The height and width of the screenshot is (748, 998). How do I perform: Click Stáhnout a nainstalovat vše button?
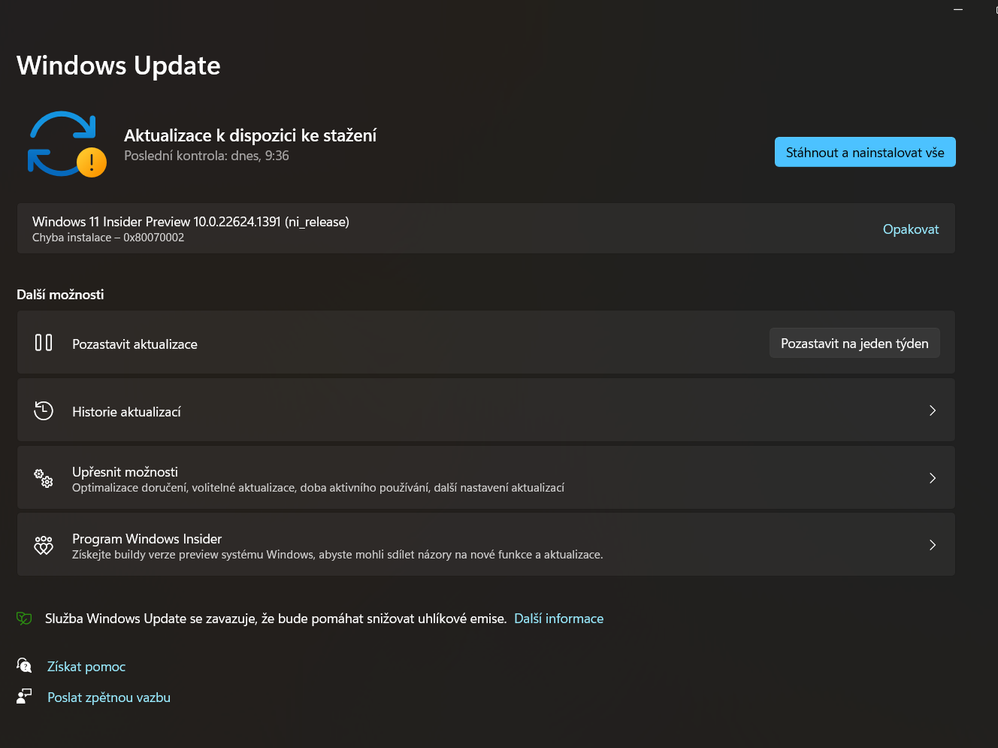click(864, 152)
